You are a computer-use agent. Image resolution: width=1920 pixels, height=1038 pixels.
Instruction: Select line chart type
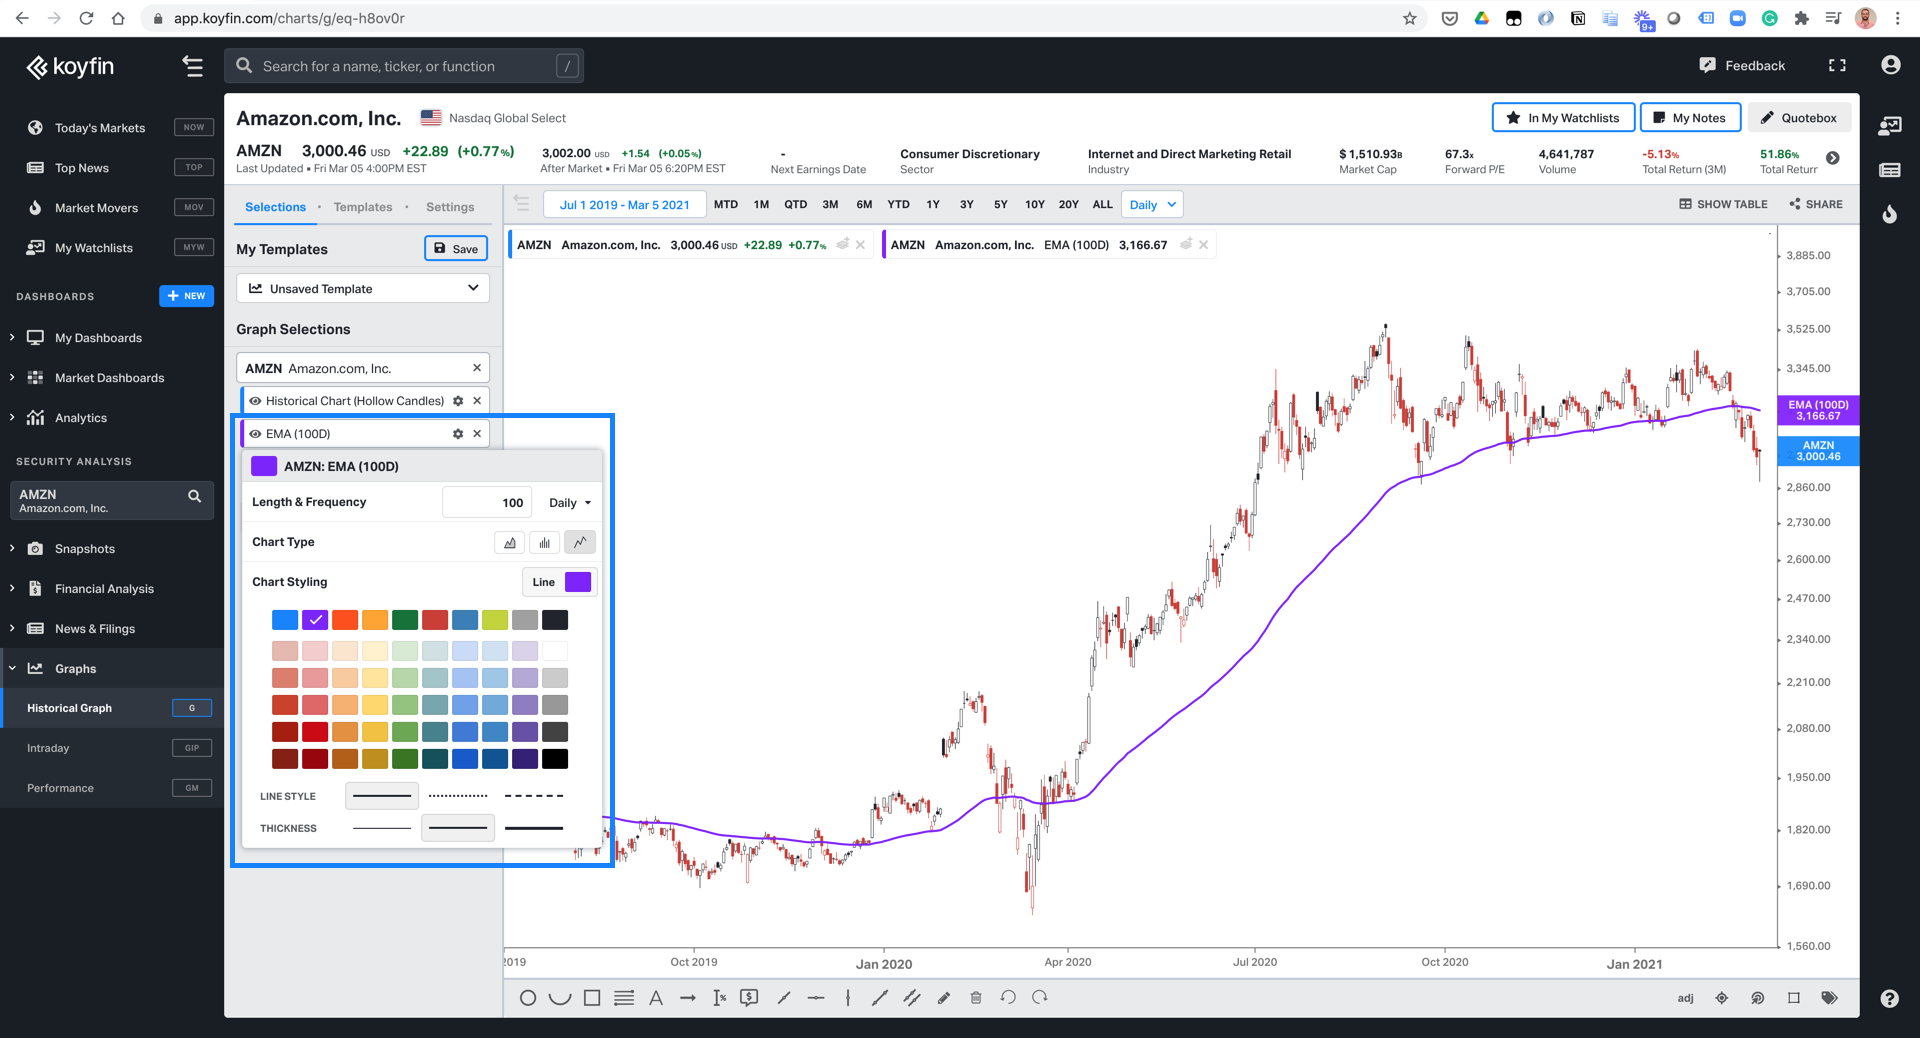[x=580, y=542]
